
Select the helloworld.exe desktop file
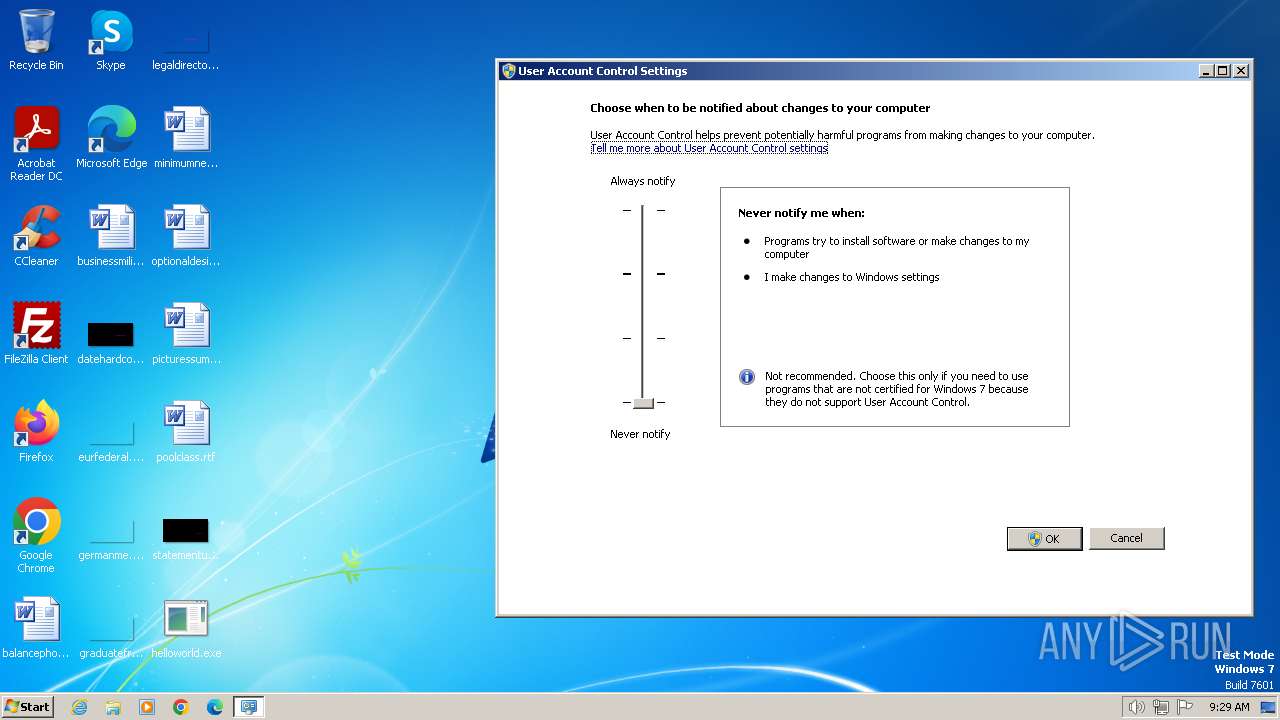185,628
